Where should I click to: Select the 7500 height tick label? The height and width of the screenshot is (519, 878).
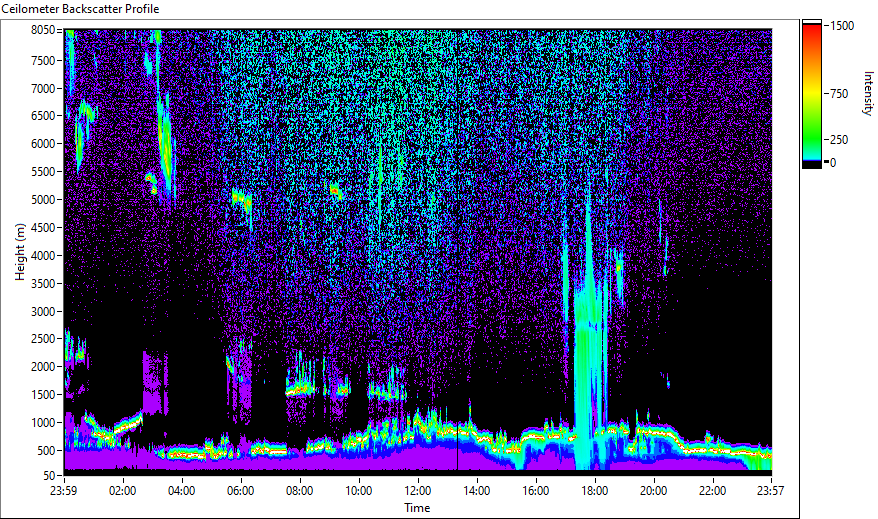pos(43,60)
